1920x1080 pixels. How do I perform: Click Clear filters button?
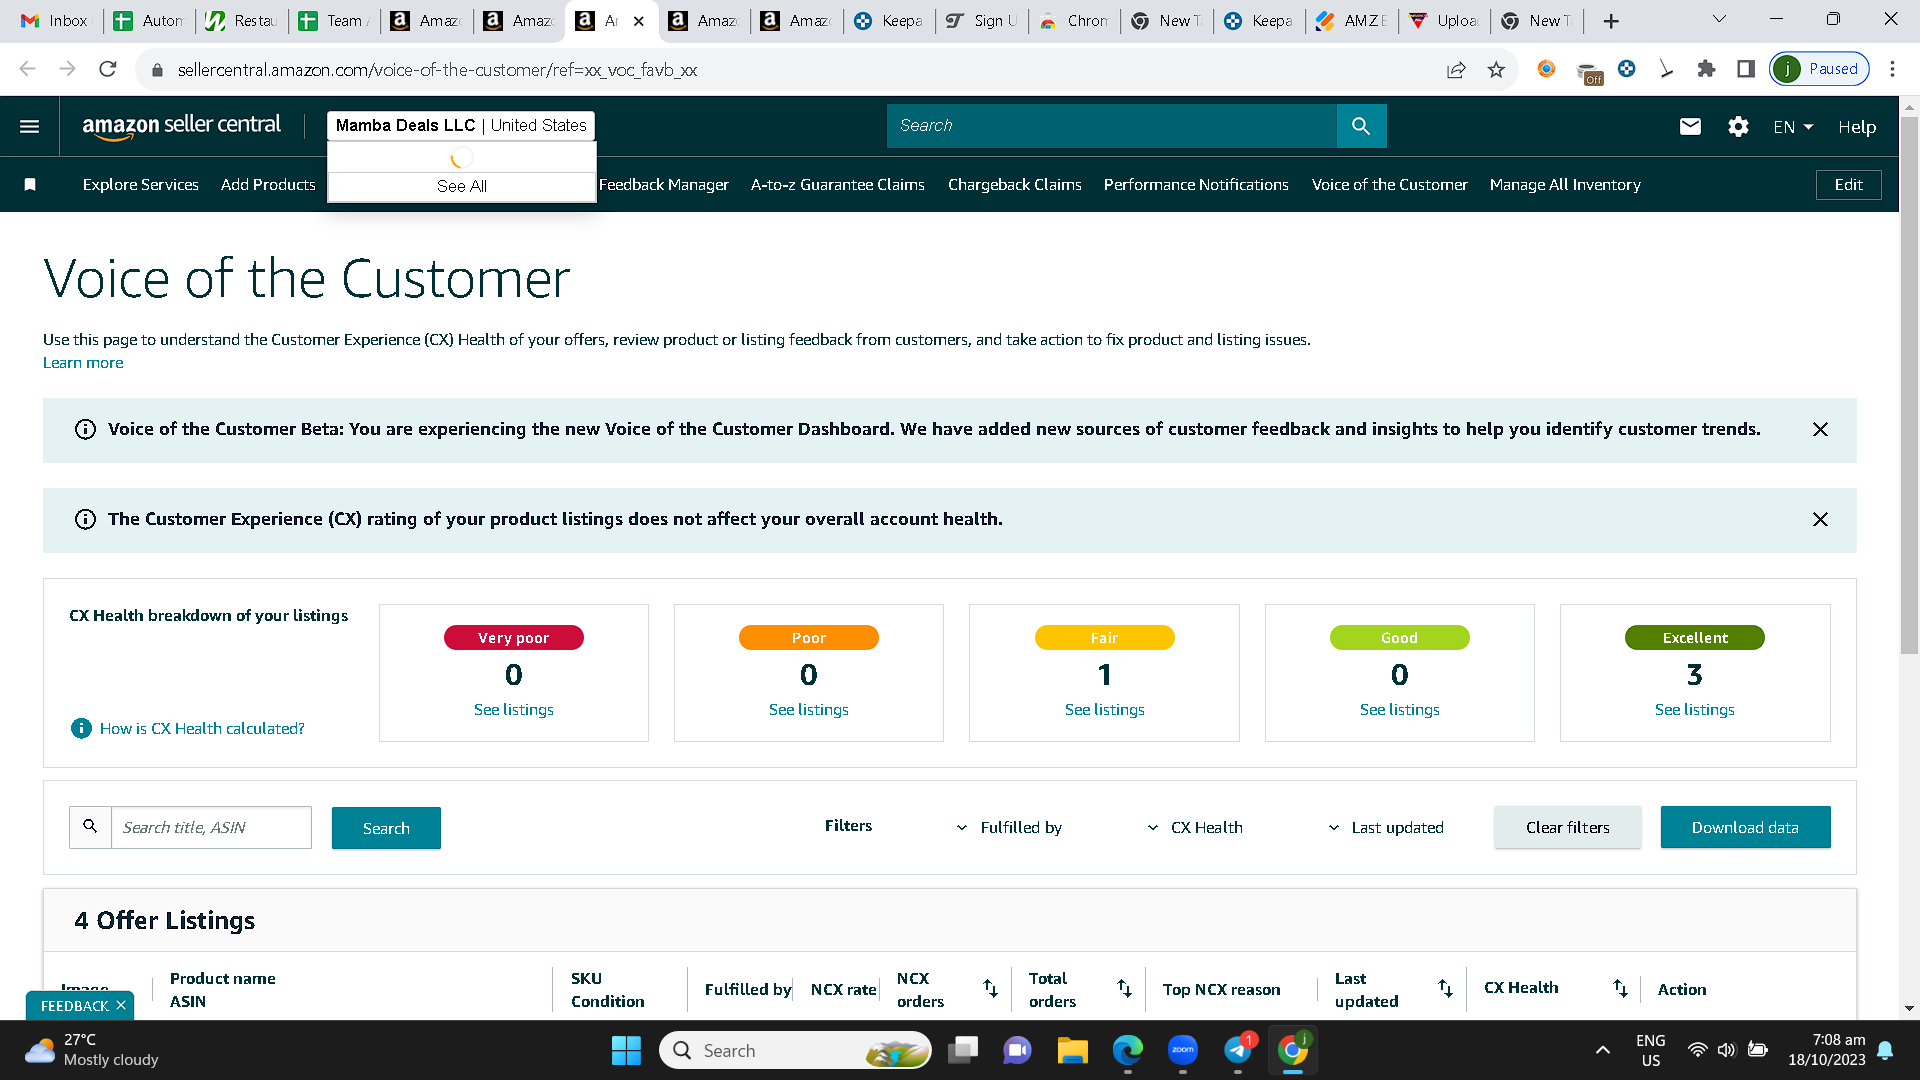(1567, 827)
